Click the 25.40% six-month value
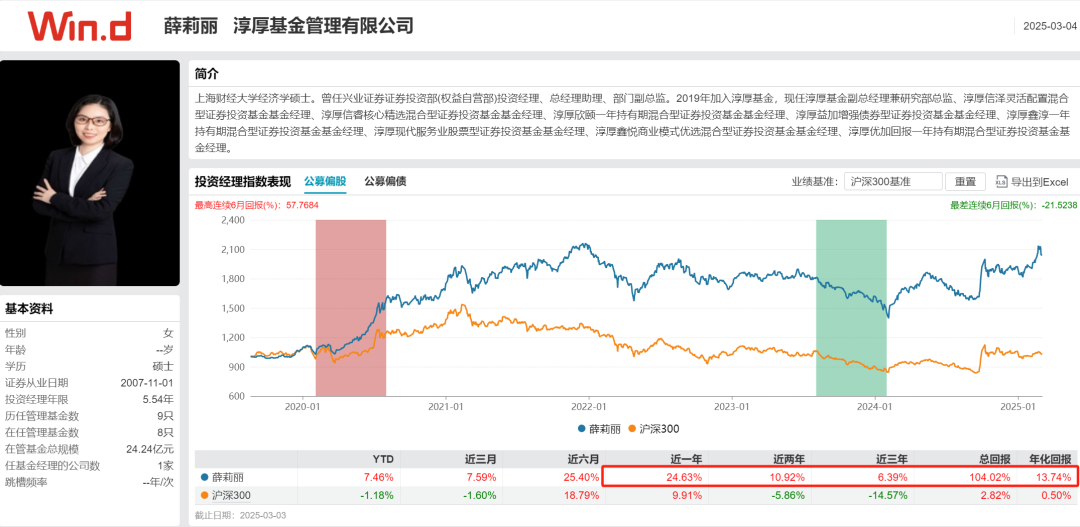Viewport: 1080px width, 527px height. pyautogui.click(x=581, y=477)
